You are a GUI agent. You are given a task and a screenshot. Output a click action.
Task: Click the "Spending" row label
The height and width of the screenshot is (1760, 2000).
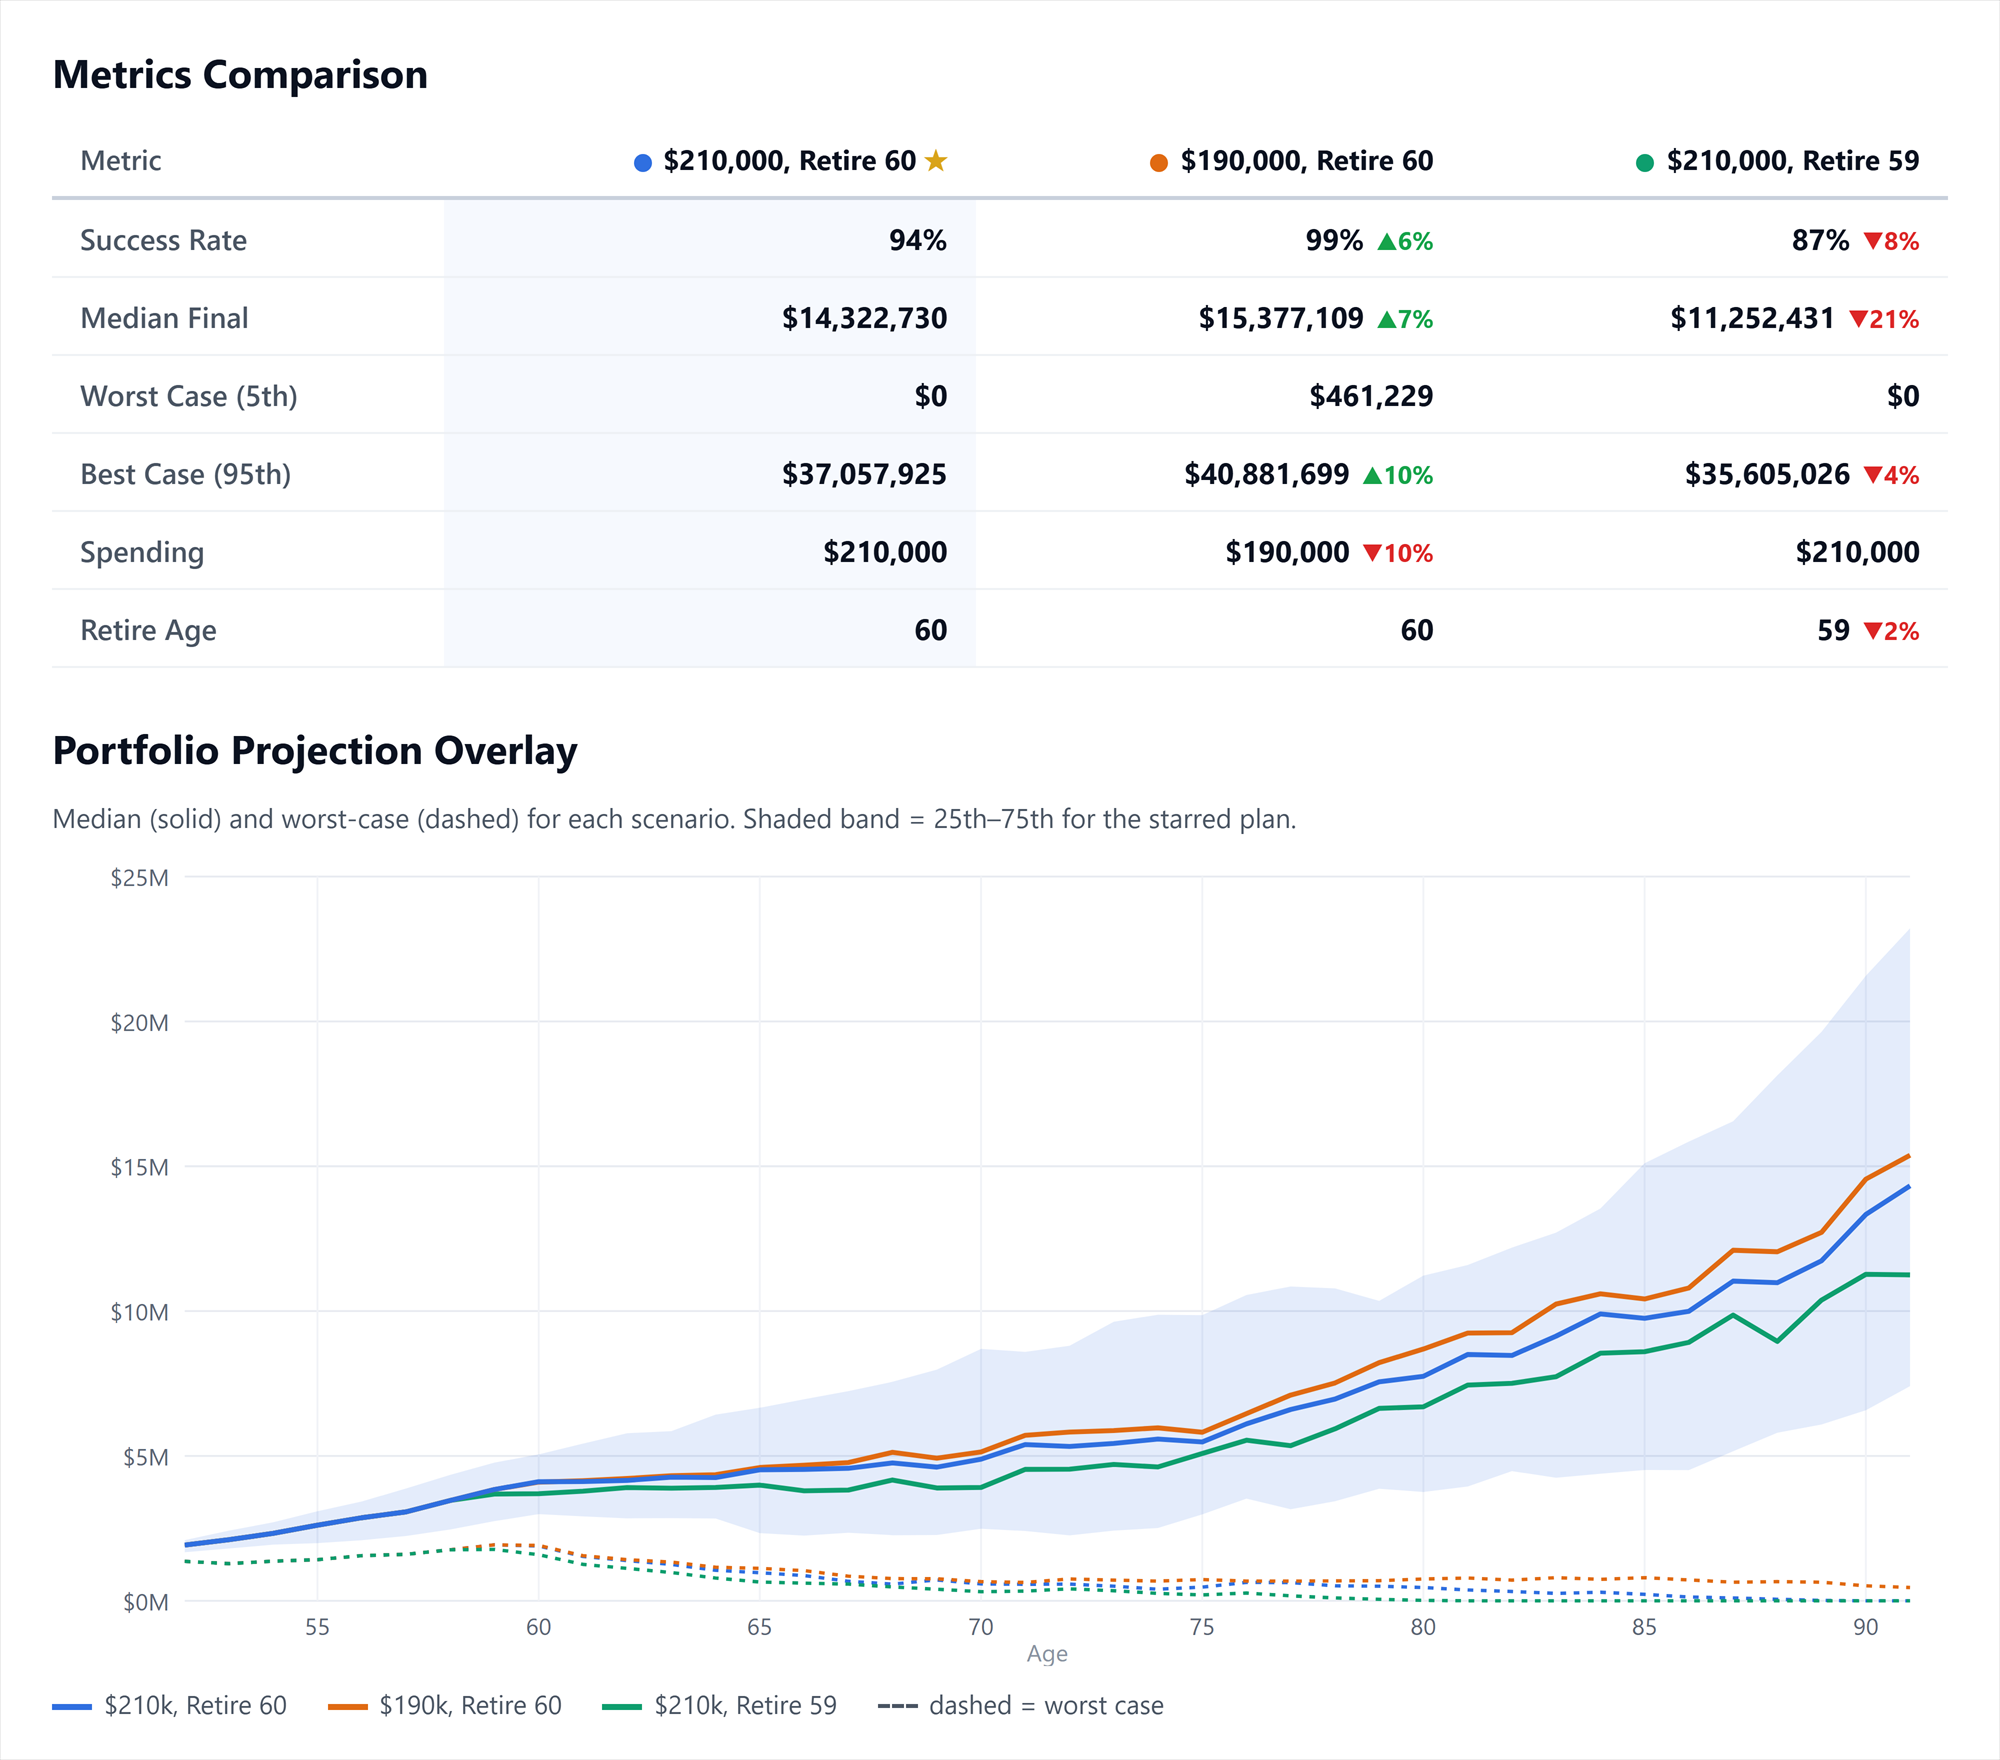[x=142, y=553]
